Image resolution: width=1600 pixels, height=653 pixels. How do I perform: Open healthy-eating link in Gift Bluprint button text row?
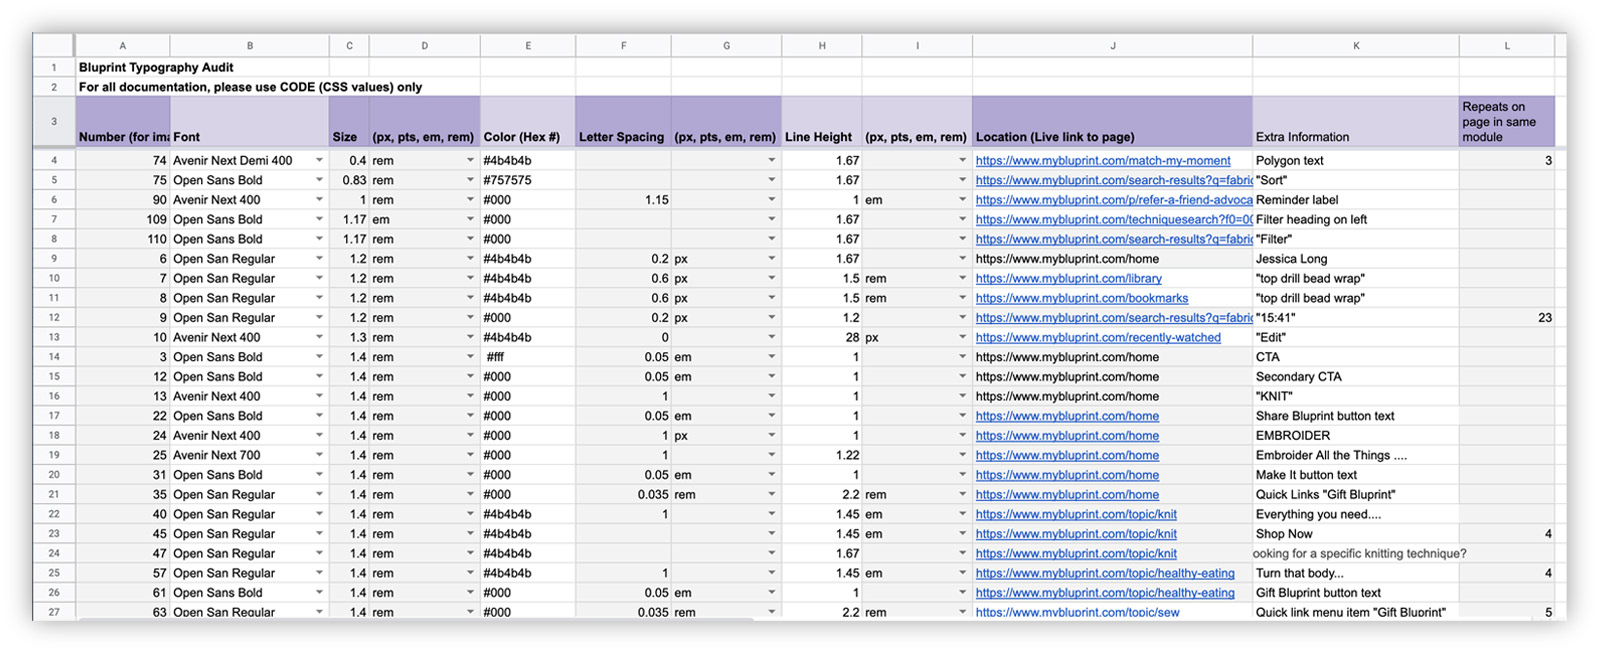(x=1105, y=592)
